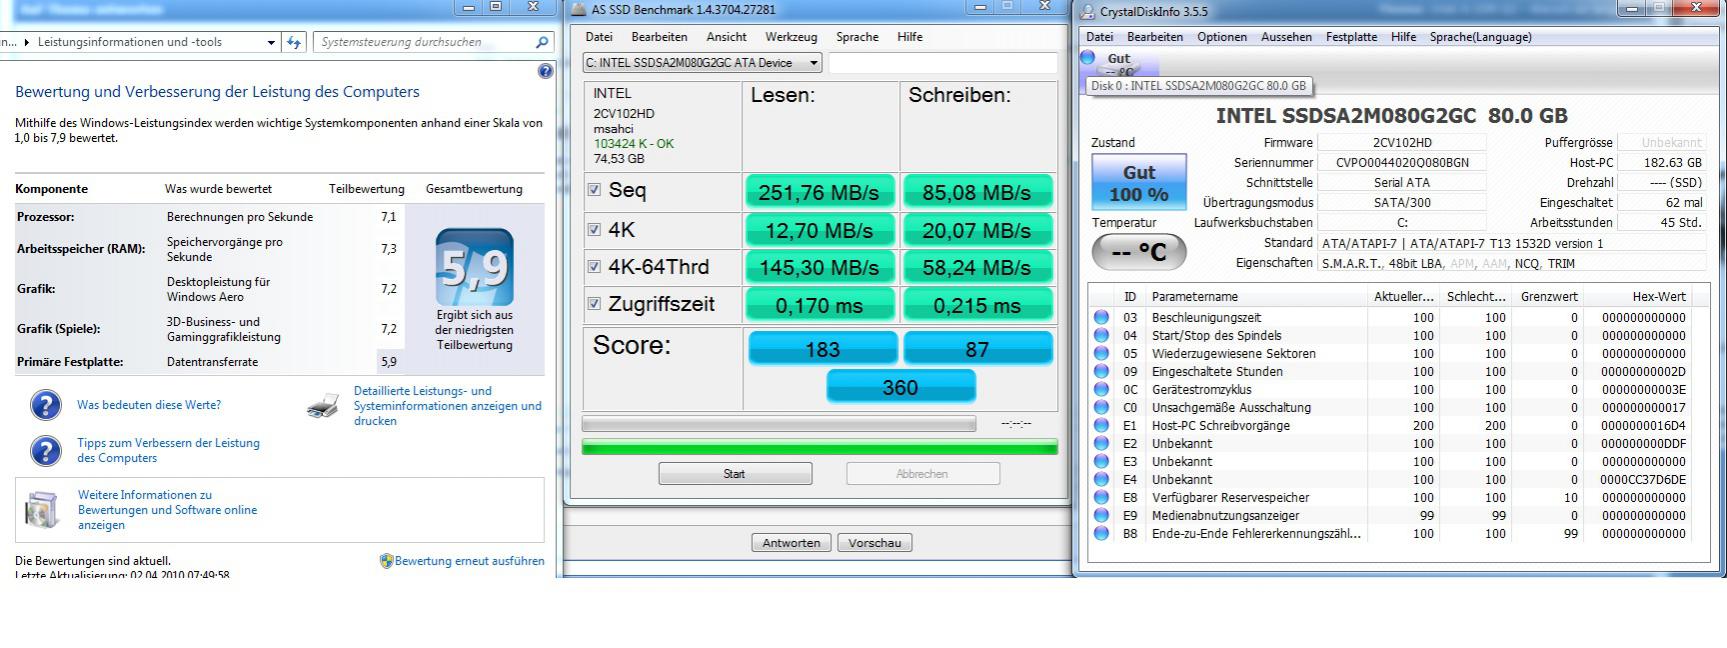Click the Start button in AS SSD Benchmark
This screenshot has height=648, width=1727.
(735, 474)
